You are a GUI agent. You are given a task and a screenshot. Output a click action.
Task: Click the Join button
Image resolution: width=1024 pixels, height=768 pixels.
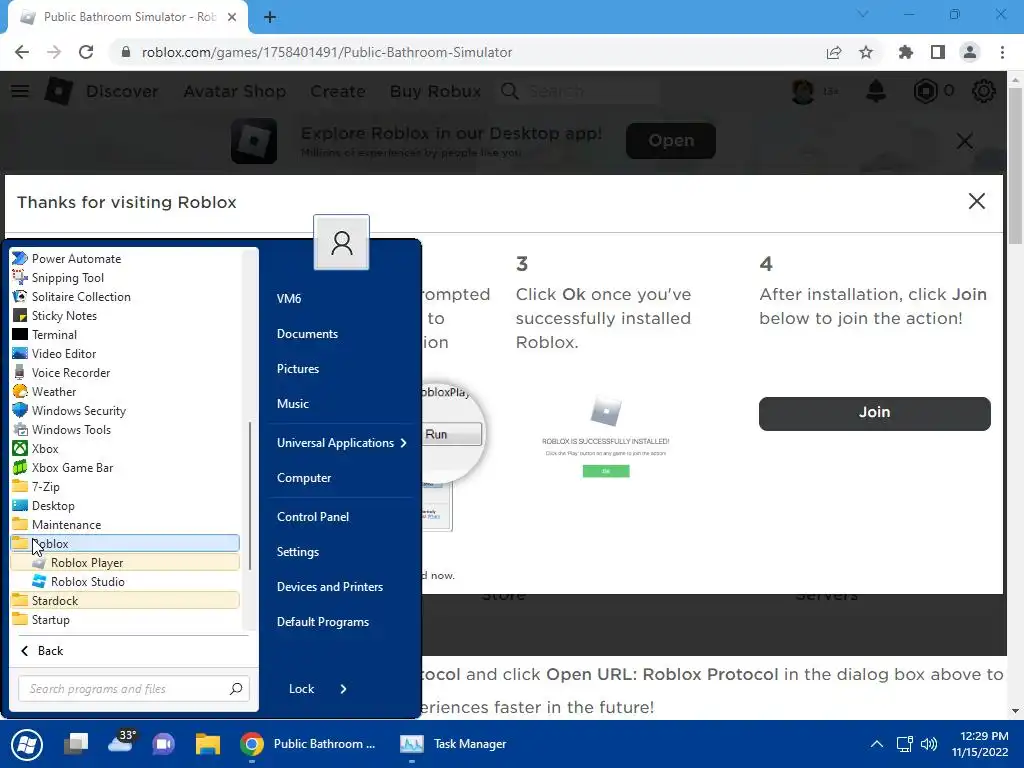point(874,413)
